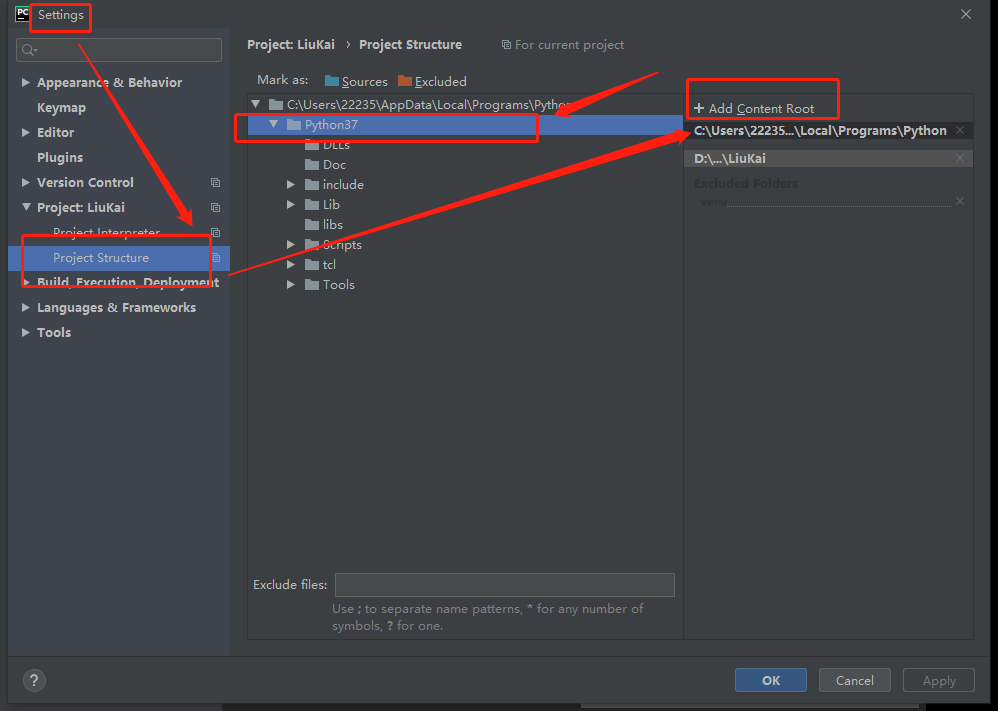Click the Exclude files input field
This screenshot has height=711, width=998.
[x=505, y=584]
